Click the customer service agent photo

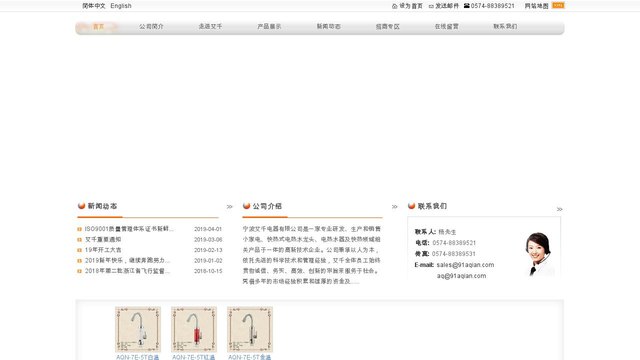pos(540,254)
